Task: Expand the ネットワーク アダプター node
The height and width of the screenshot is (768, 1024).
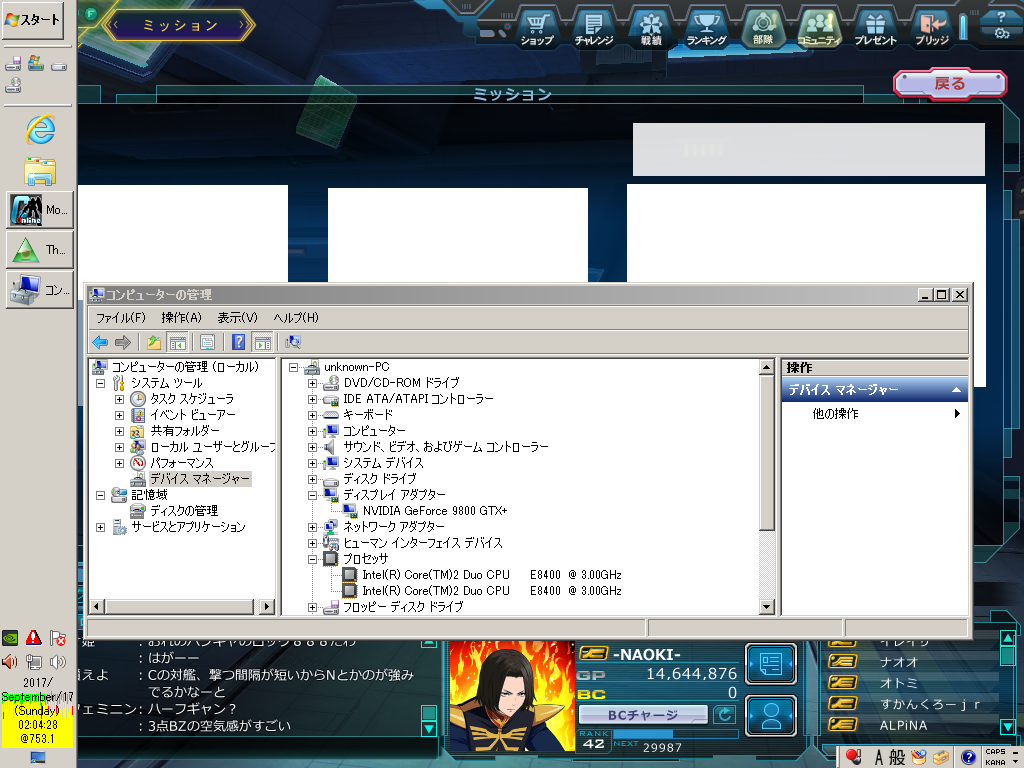Action: pos(312,527)
